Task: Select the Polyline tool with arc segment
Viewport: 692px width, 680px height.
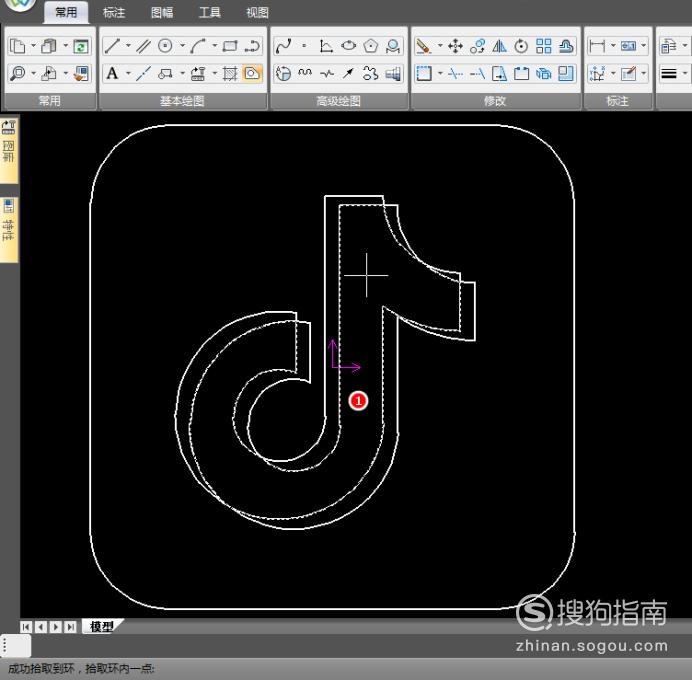Action: [x=252, y=46]
